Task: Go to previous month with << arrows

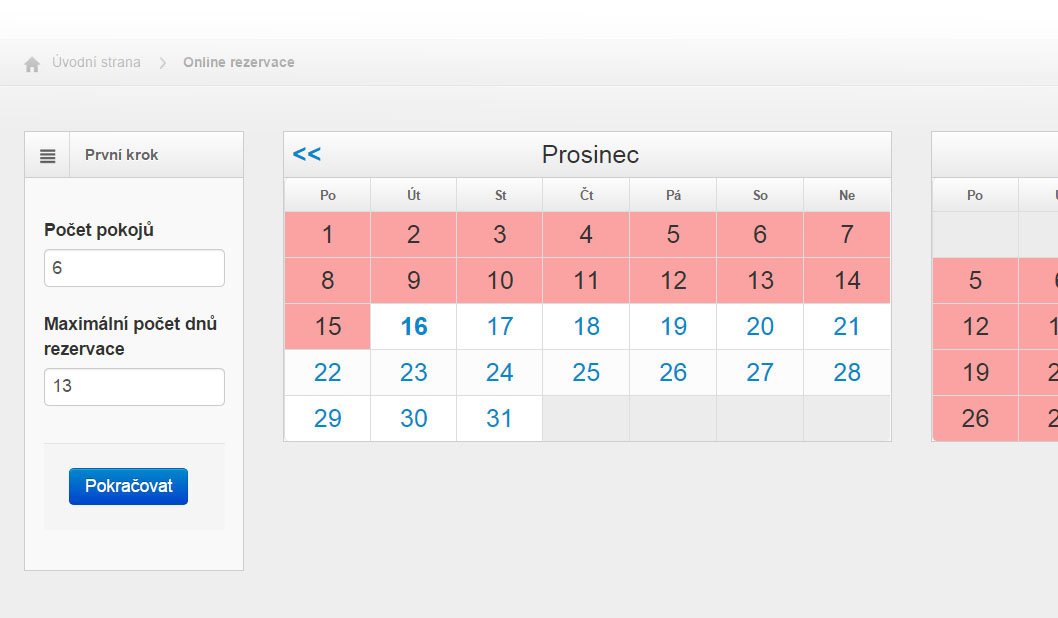Action: click(x=307, y=154)
